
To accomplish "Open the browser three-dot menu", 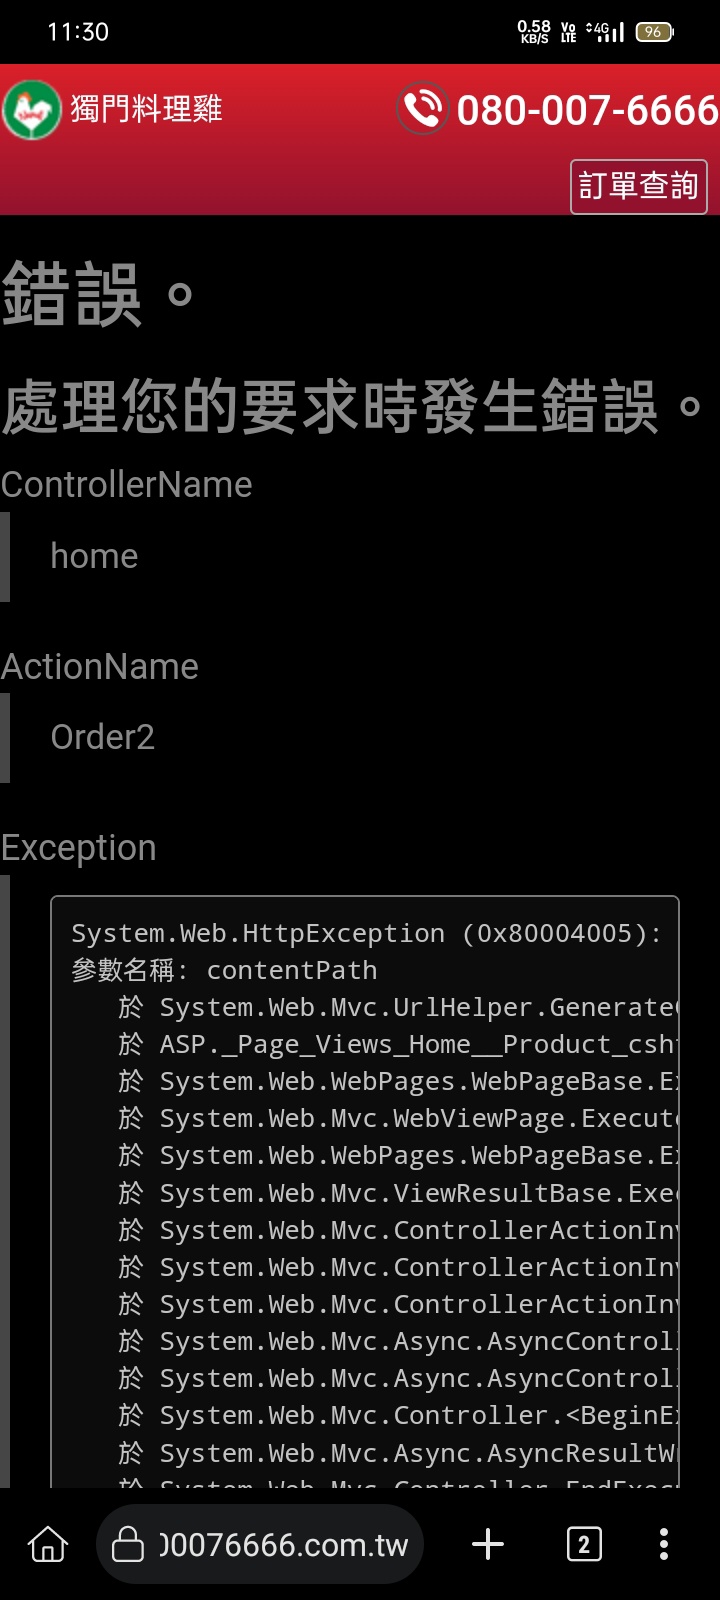I will pos(664,1544).
